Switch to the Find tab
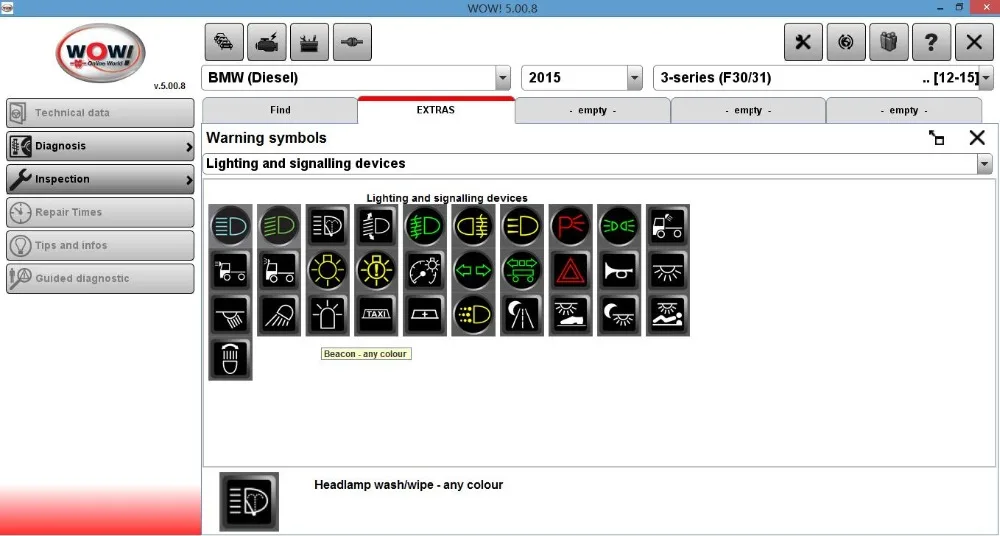Screen dimensions: 1000x536 pyautogui.click(x=280, y=110)
